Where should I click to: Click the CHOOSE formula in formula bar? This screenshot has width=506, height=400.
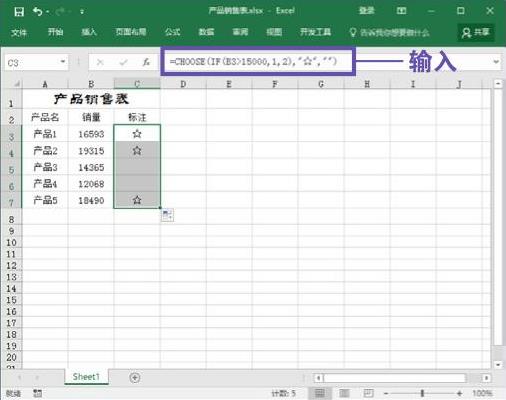(253, 62)
